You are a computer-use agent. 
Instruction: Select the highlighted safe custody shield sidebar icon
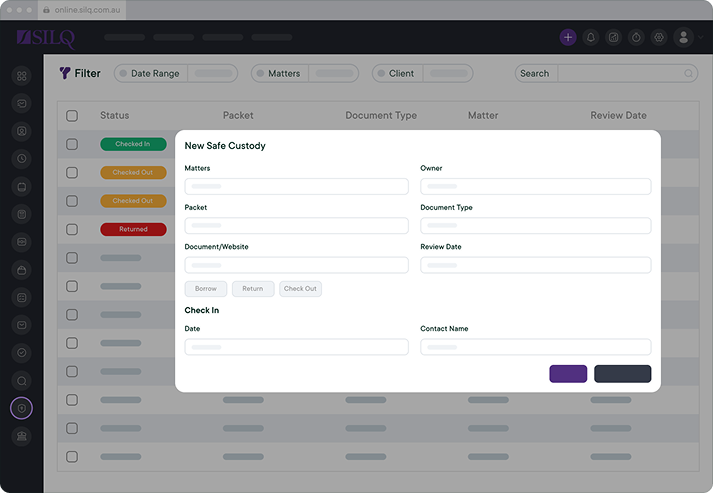21,408
